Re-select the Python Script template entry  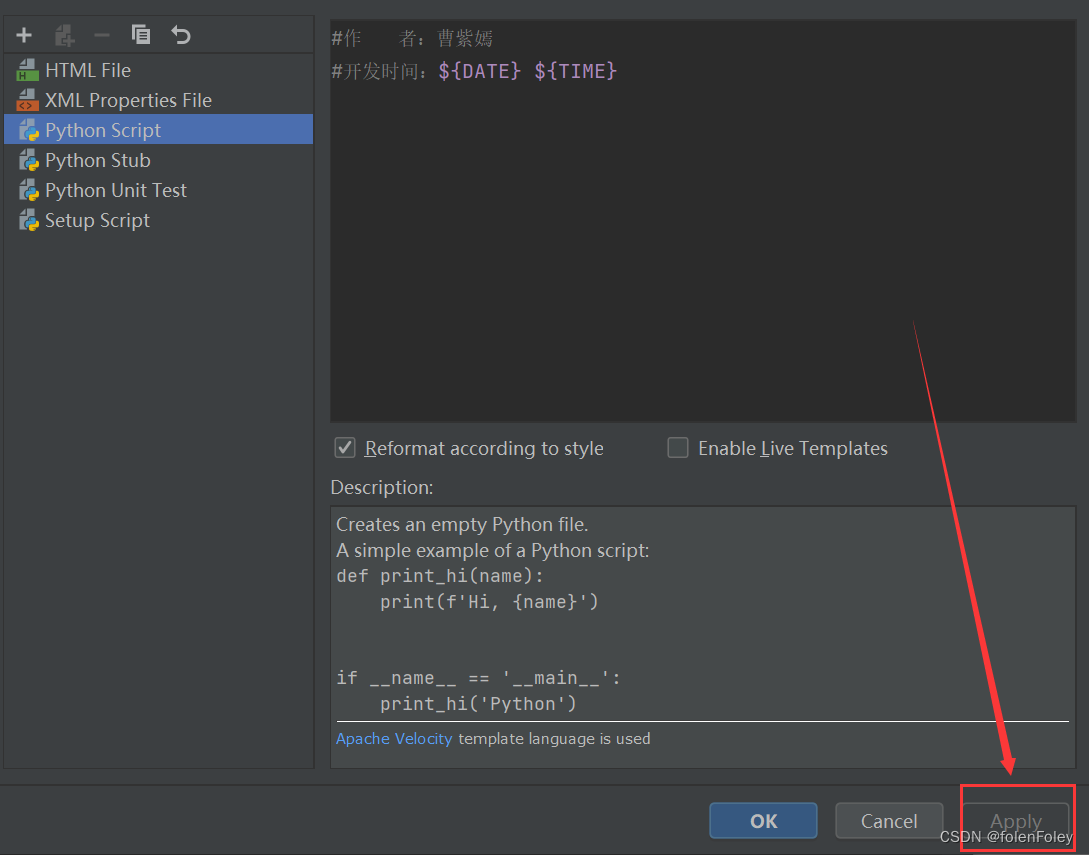[x=102, y=130]
